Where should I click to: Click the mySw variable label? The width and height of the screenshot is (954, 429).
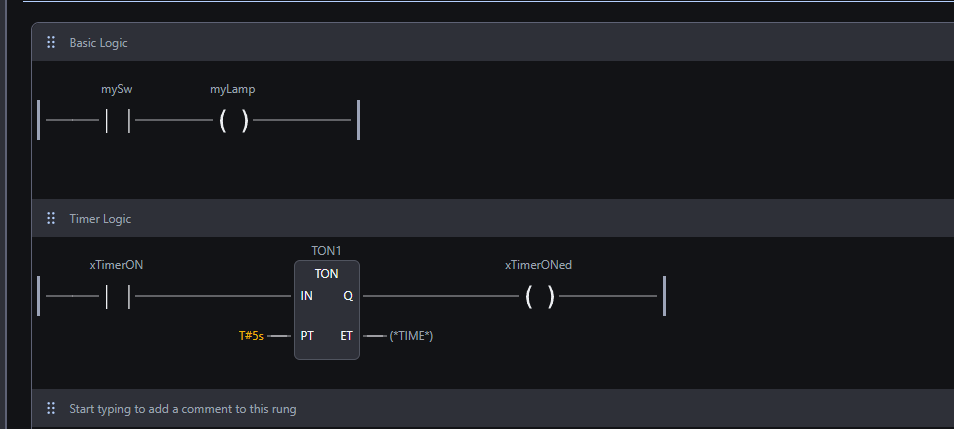(x=117, y=89)
